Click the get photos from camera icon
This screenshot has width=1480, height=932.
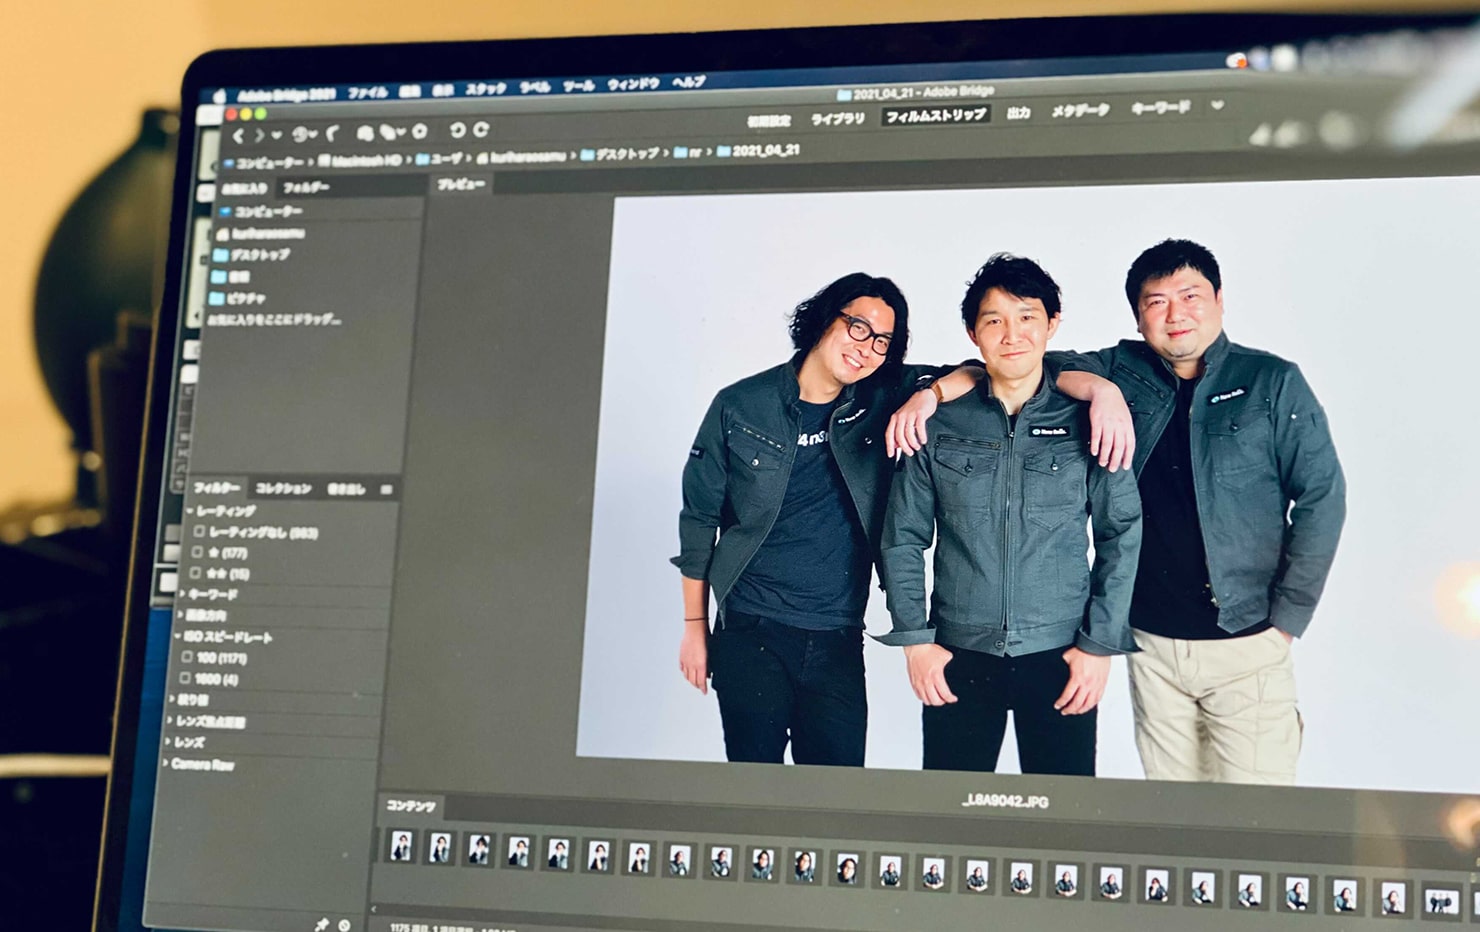click(366, 132)
